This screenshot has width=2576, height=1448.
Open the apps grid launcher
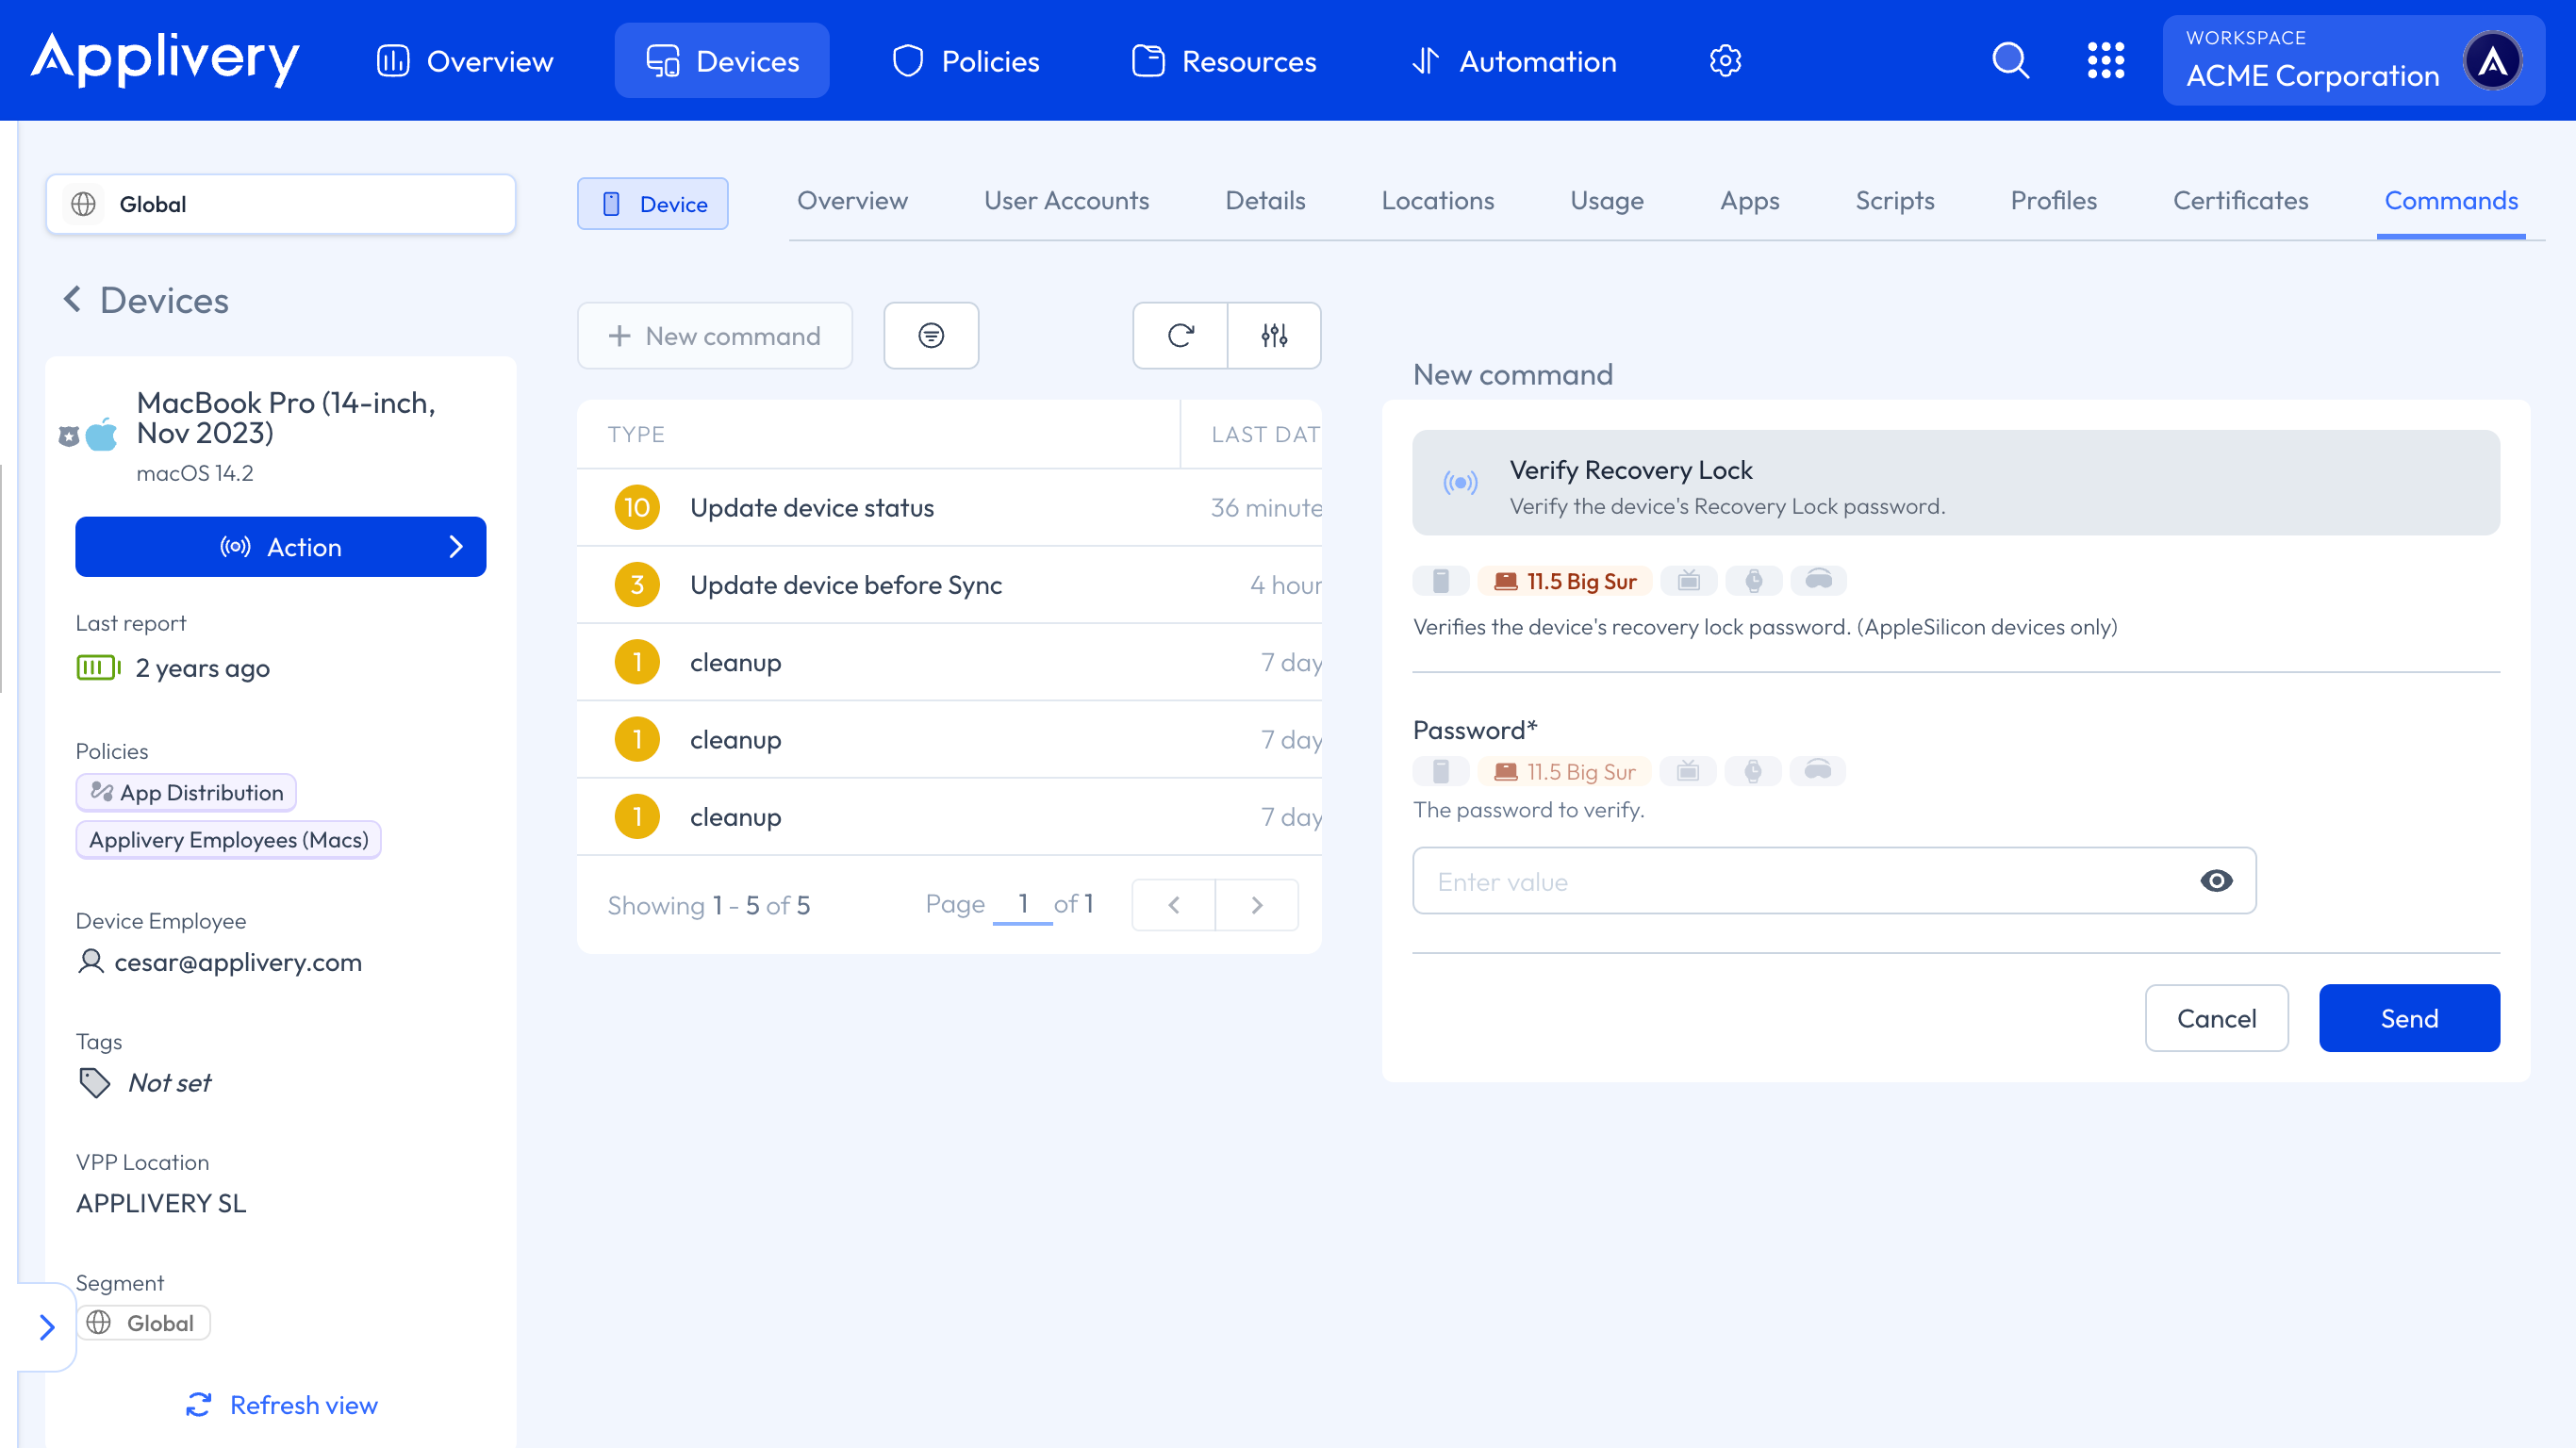pyautogui.click(x=2105, y=61)
